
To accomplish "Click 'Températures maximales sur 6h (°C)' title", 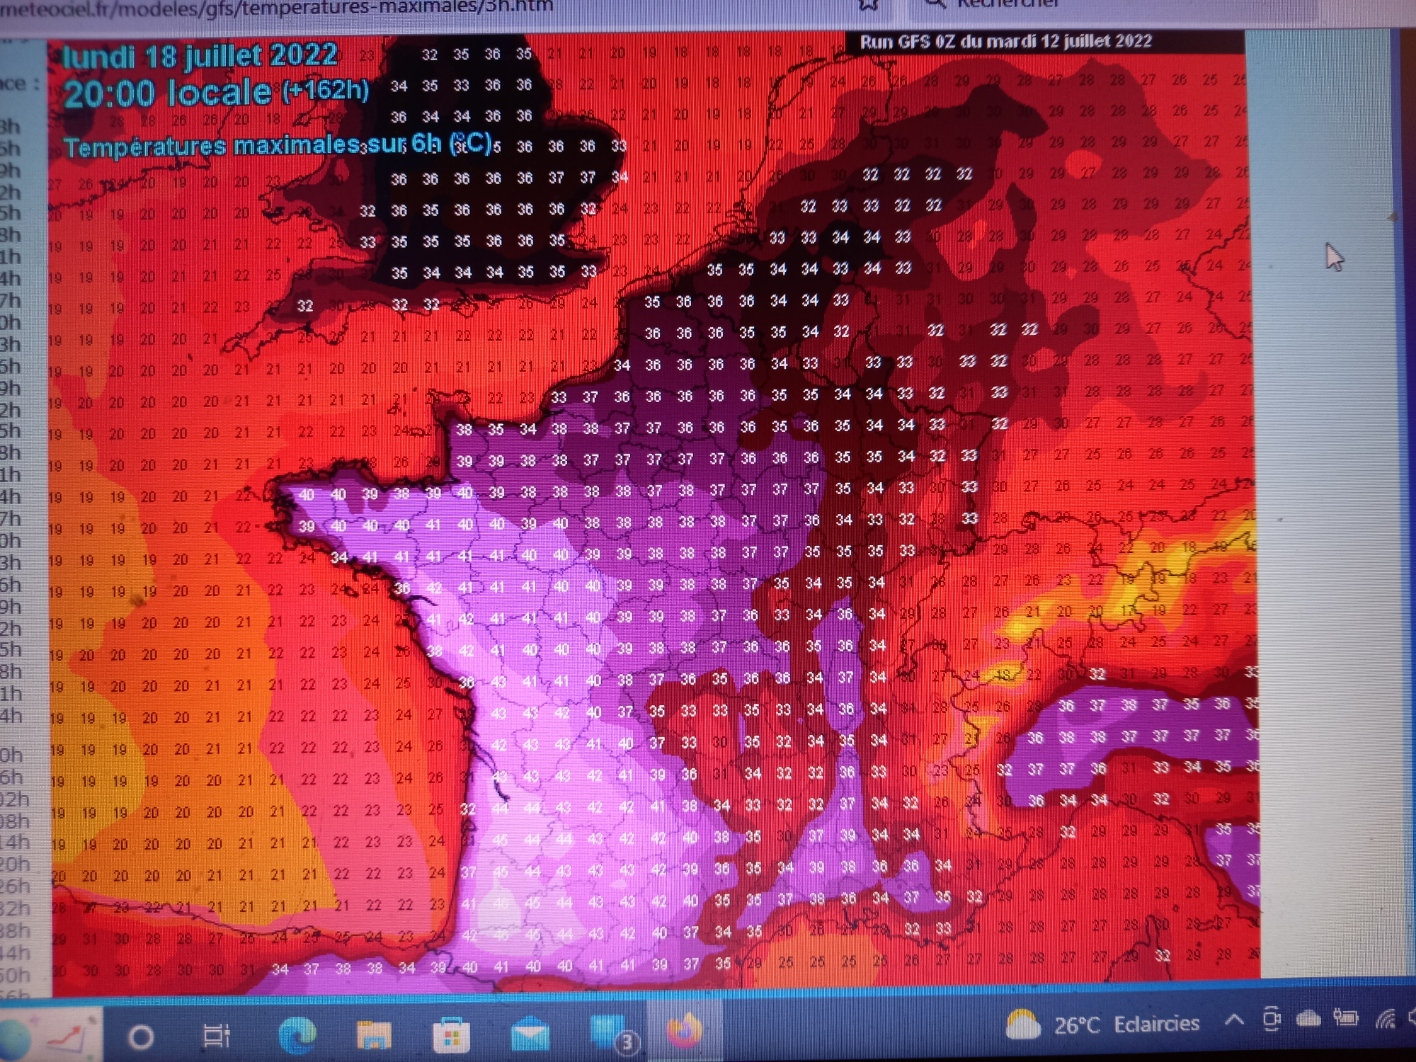I will pyautogui.click(x=278, y=145).
